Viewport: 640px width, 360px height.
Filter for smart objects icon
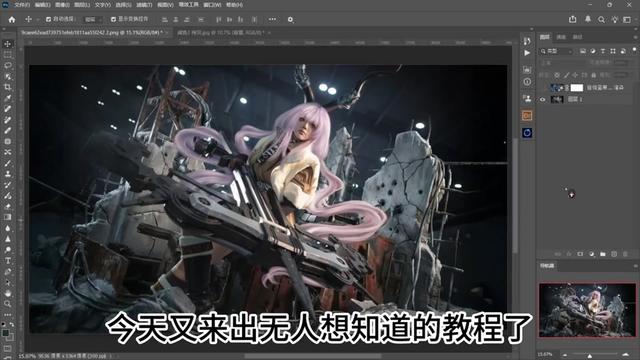point(623,51)
